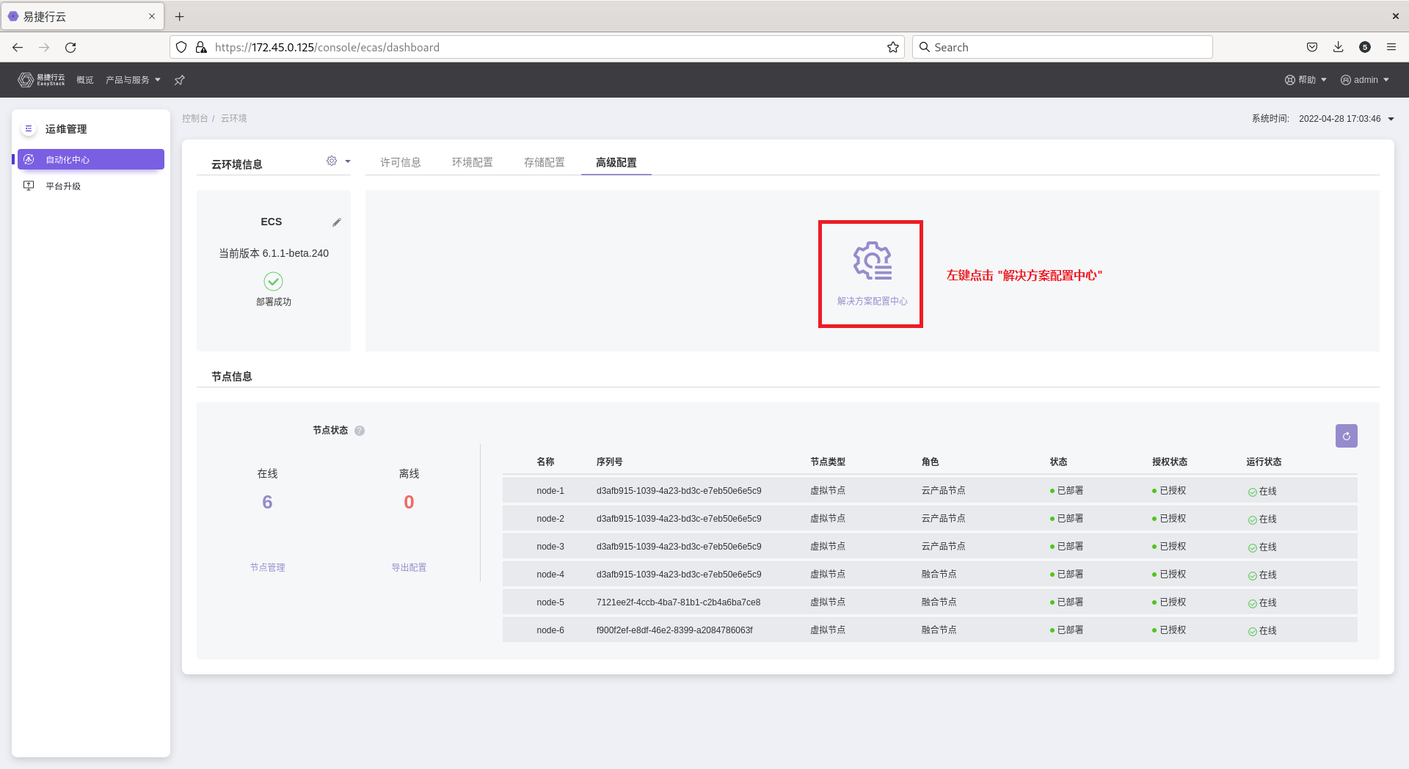1409x769 pixels.
Task: Open the Solution Configuration Center gear icon
Action: [871, 261]
